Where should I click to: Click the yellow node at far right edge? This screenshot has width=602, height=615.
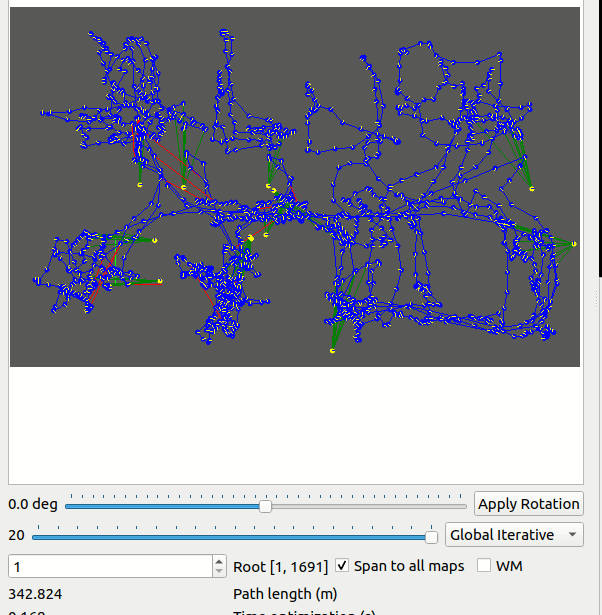tap(574, 243)
